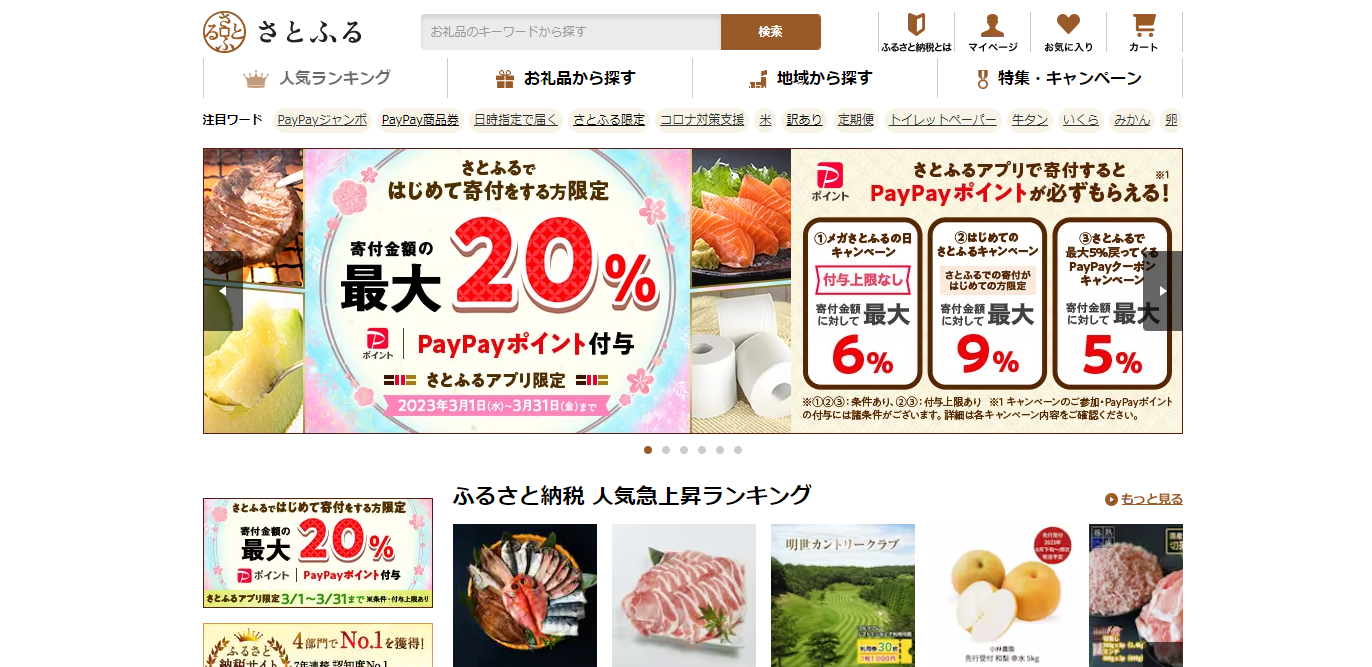Click the PayPayジャンボ keyword tag
The width and height of the screenshot is (1372, 667).
tap(322, 120)
